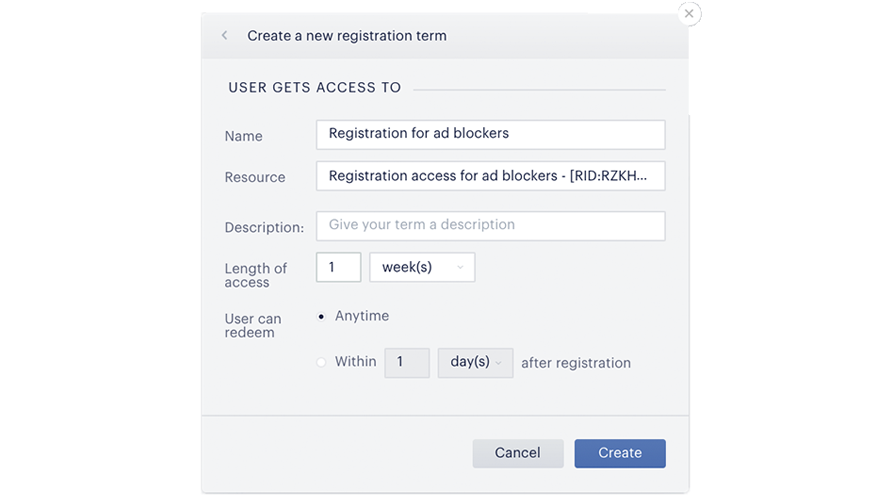Click the Cancel button
This screenshot has height=496, width=880.
coord(517,453)
